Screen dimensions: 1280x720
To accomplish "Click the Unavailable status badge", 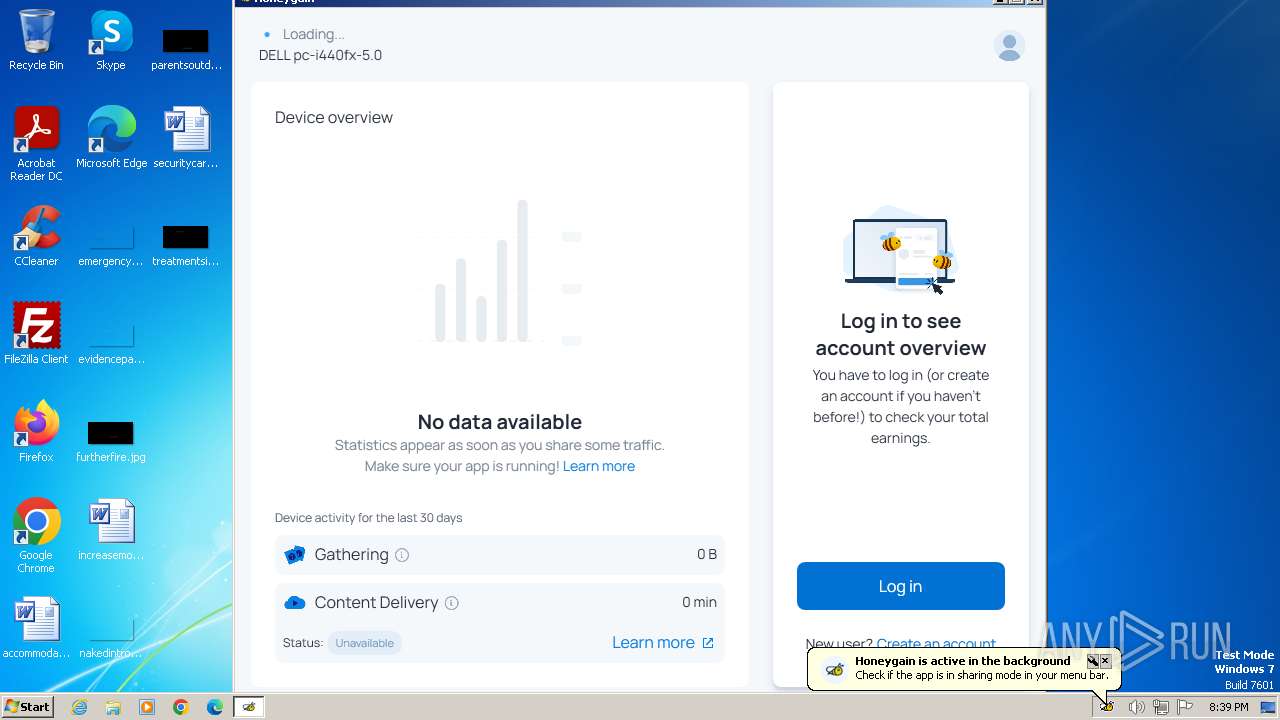I will pos(364,643).
